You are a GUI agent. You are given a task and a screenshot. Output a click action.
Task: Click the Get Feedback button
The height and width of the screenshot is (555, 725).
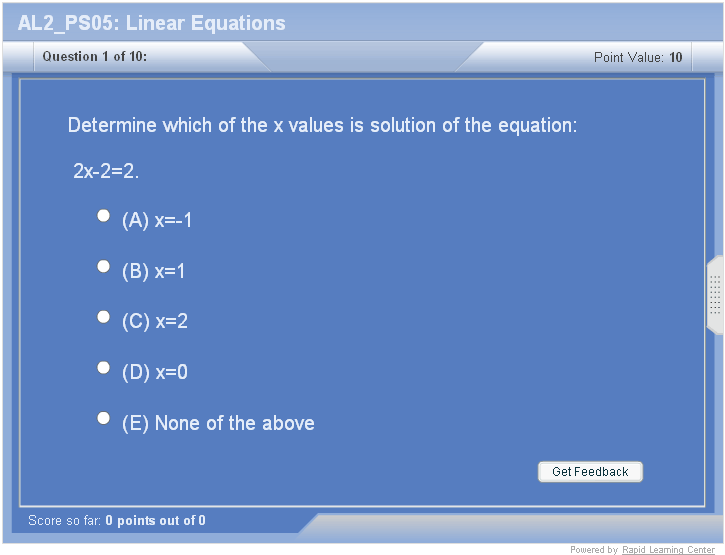tap(590, 472)
